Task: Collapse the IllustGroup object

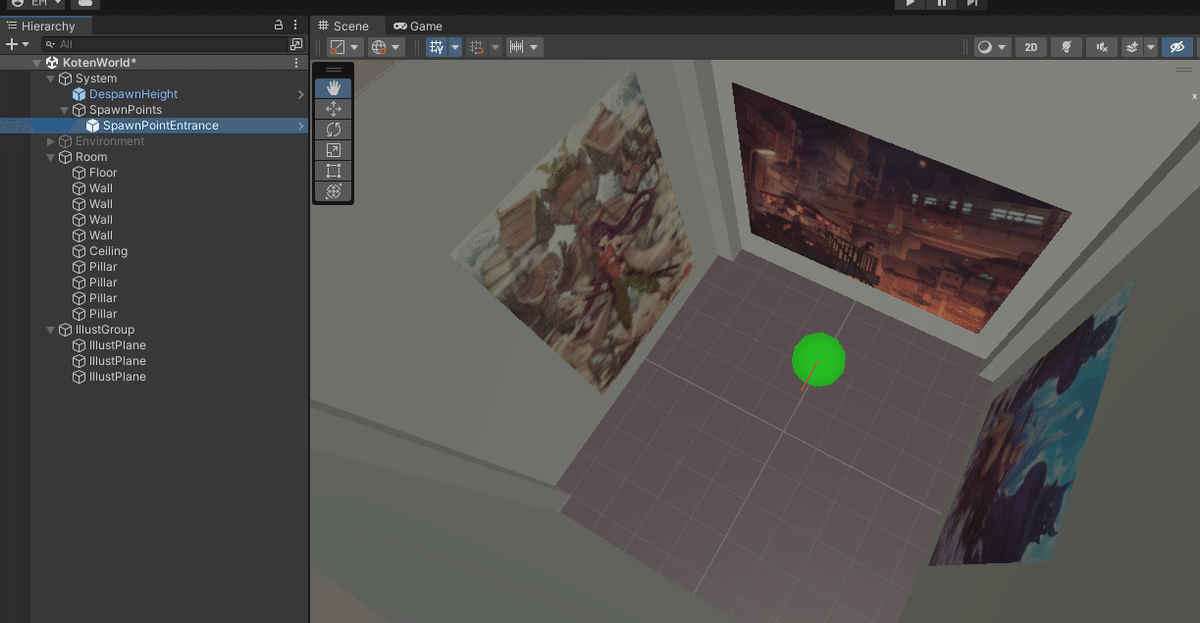Action: 51,329
